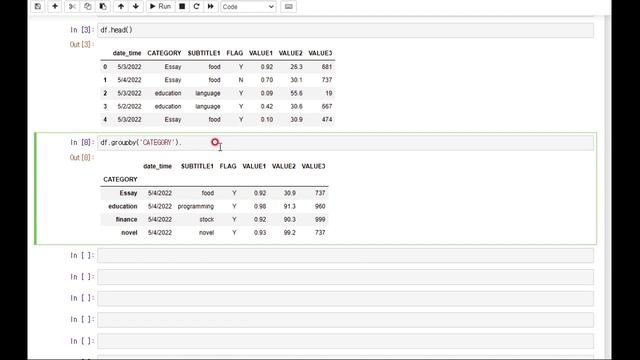The width and height of the screenshot is (640, 360).
Task: Insert a new cell with plus icon
Action: (x=55, y=7)
